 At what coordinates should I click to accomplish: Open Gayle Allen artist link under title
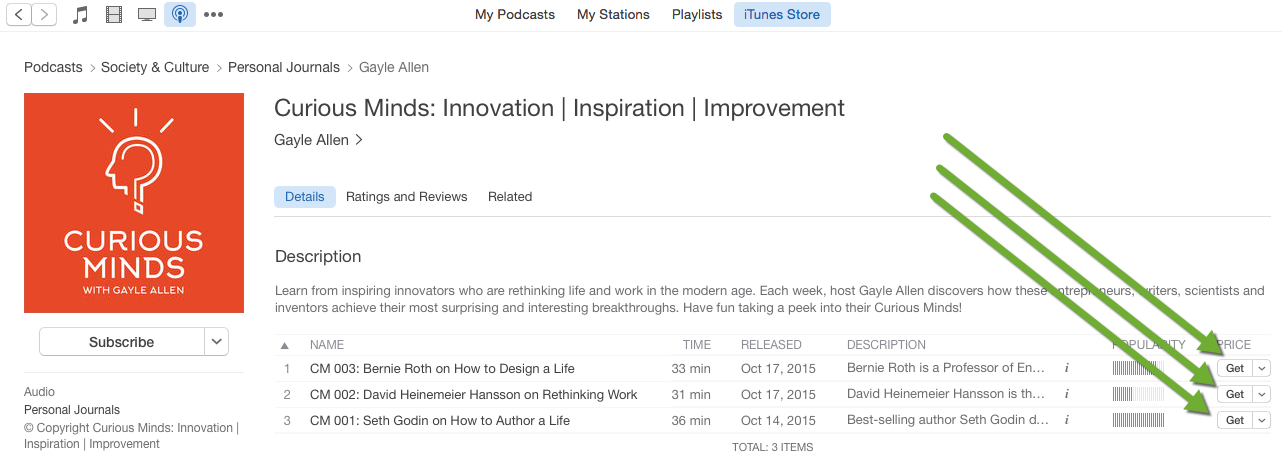coord(319,140)
